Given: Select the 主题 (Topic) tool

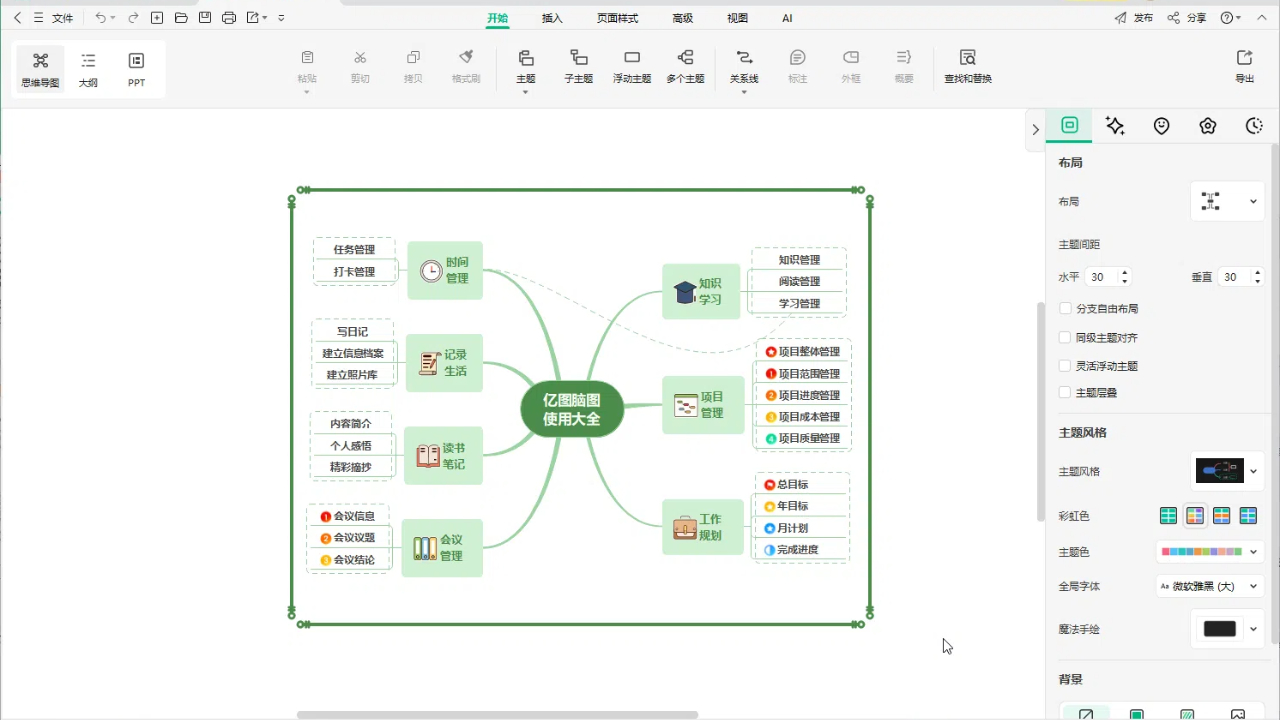Looking at the screenshot, I should coord(525,65).
